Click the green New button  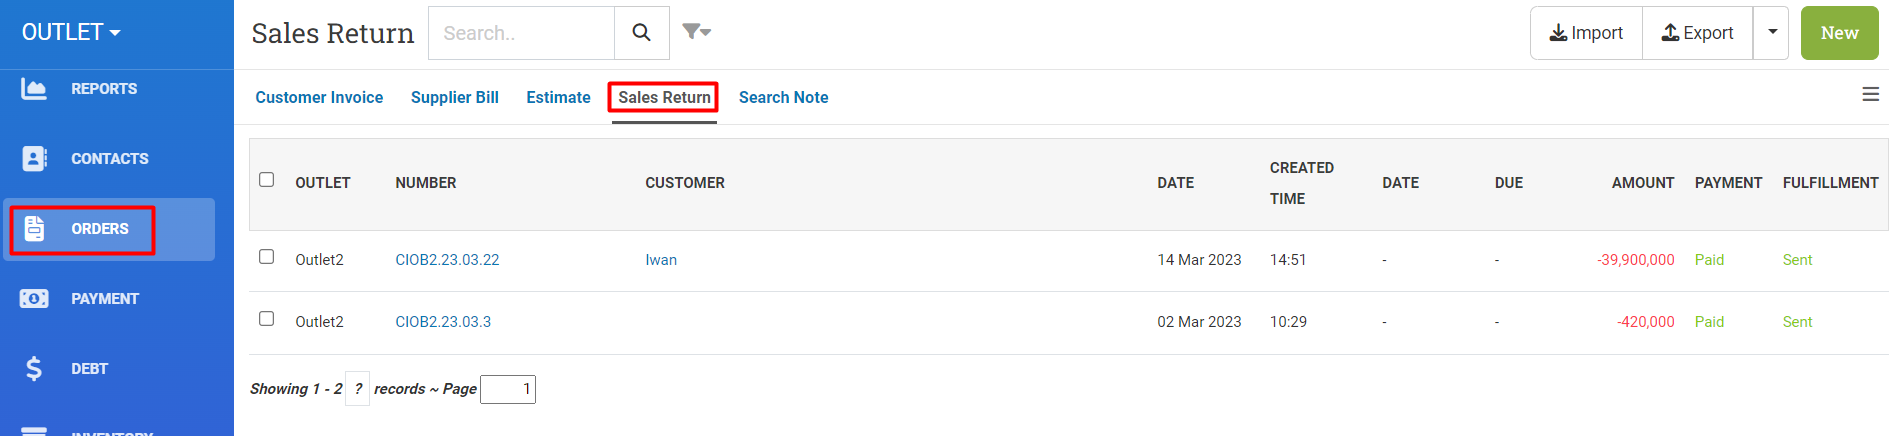click(1839, 33)
